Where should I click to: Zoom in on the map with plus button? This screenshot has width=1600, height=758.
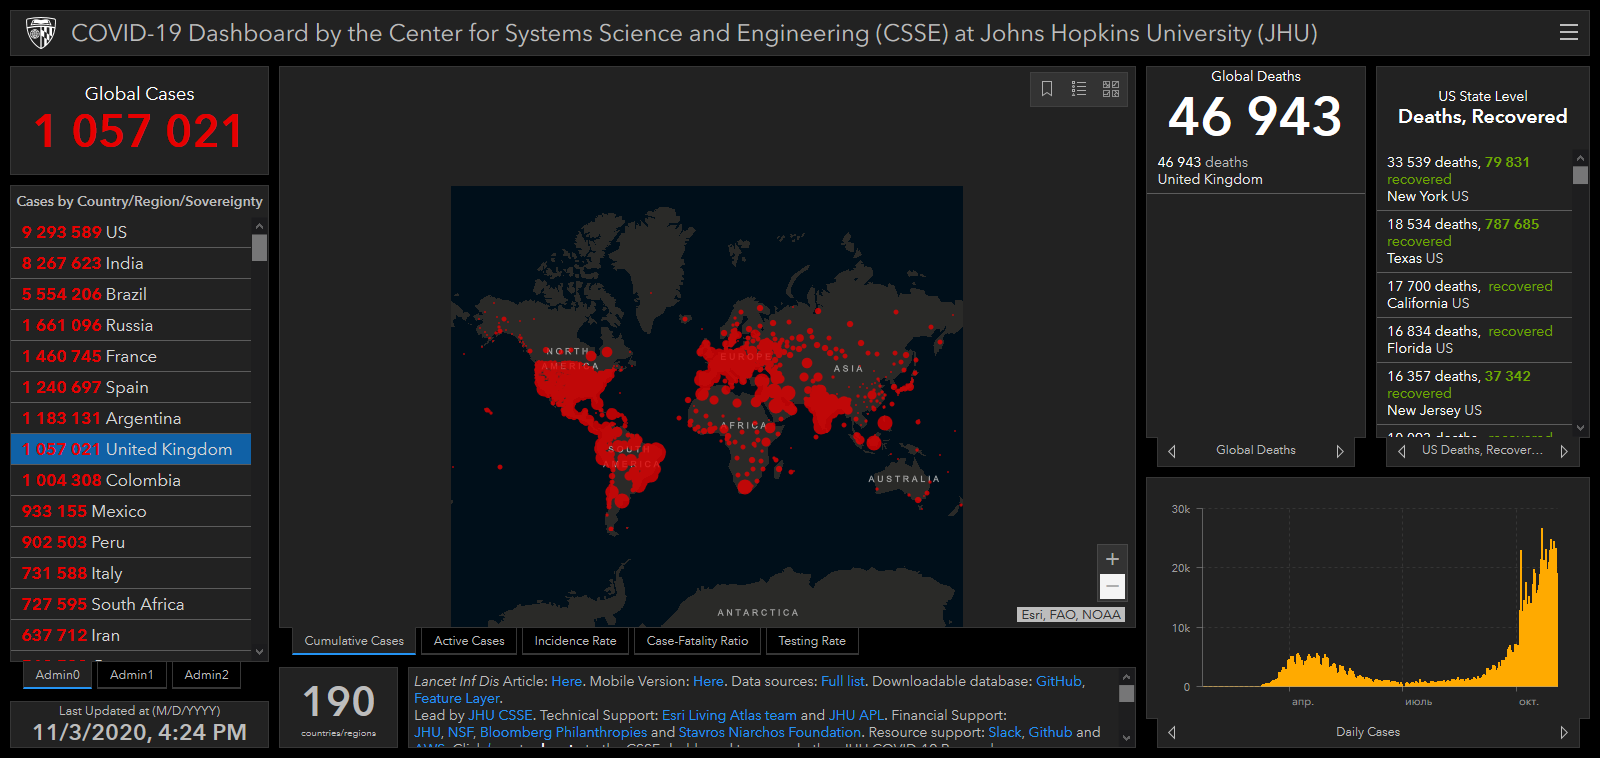click(1112, 559)
